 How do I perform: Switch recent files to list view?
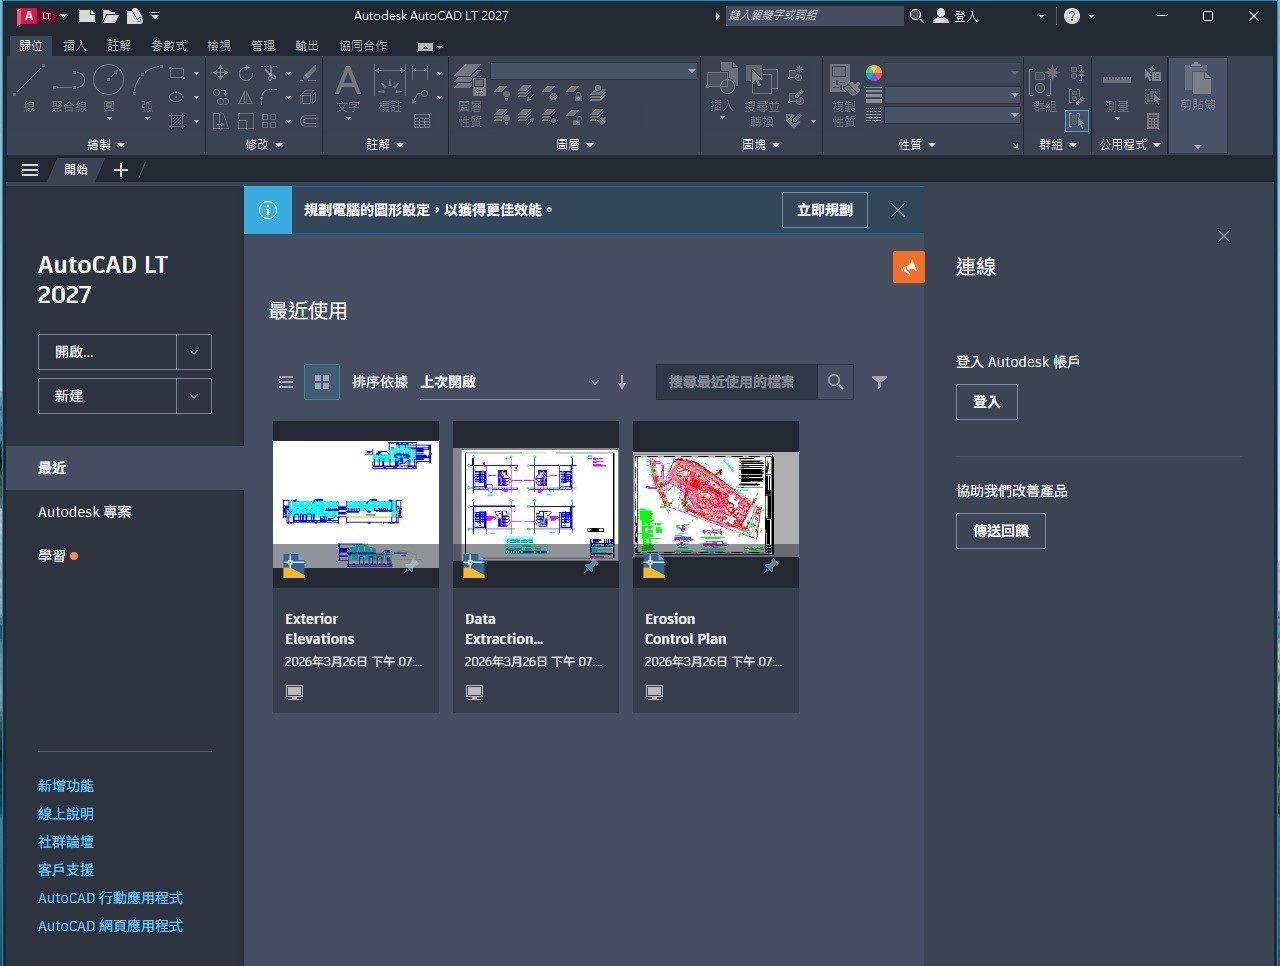(286, 382)
